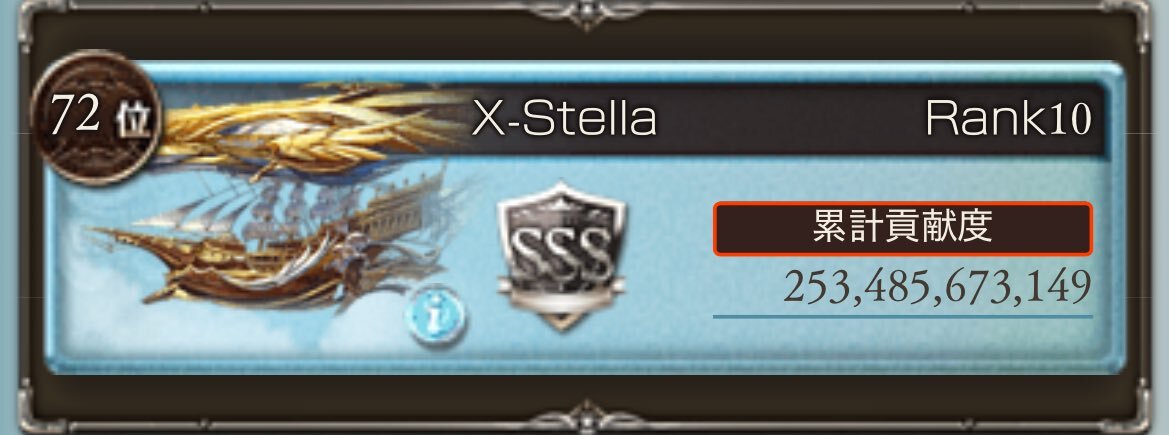Select the 72位 ranking medallion
This screenshot has height=435, width=1169.
(x=95, y=118)
